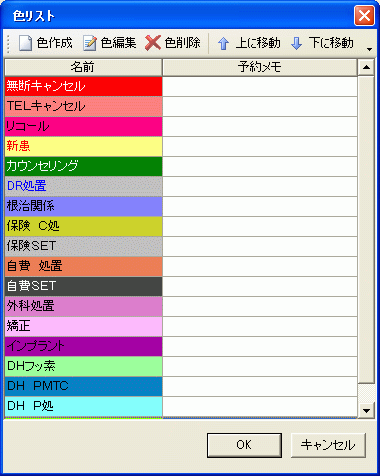Select the cyan DH P処 row
The width and height of the screenshot is (380, 476).
(84, 406)
